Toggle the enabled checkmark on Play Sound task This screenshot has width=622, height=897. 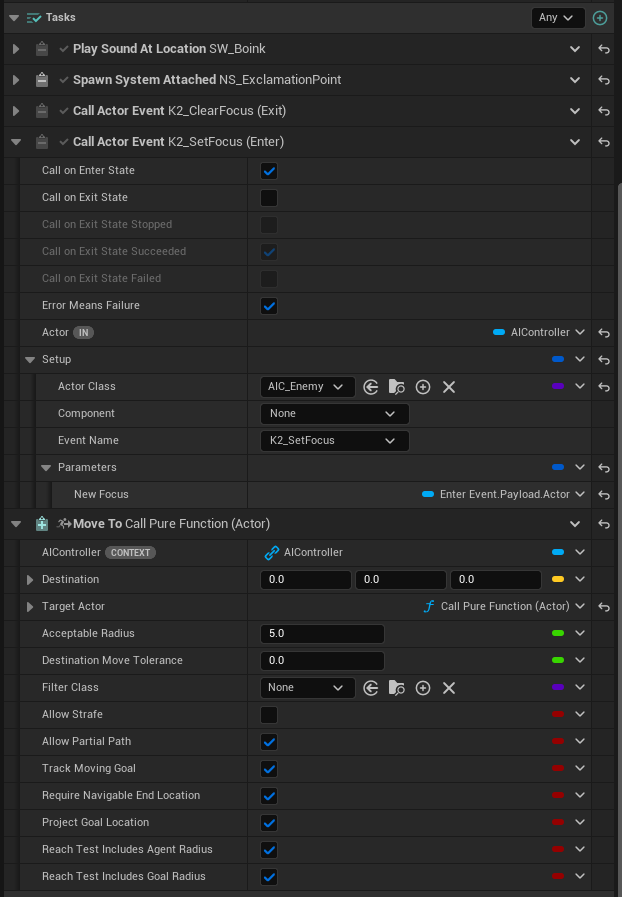click(64, 49)
